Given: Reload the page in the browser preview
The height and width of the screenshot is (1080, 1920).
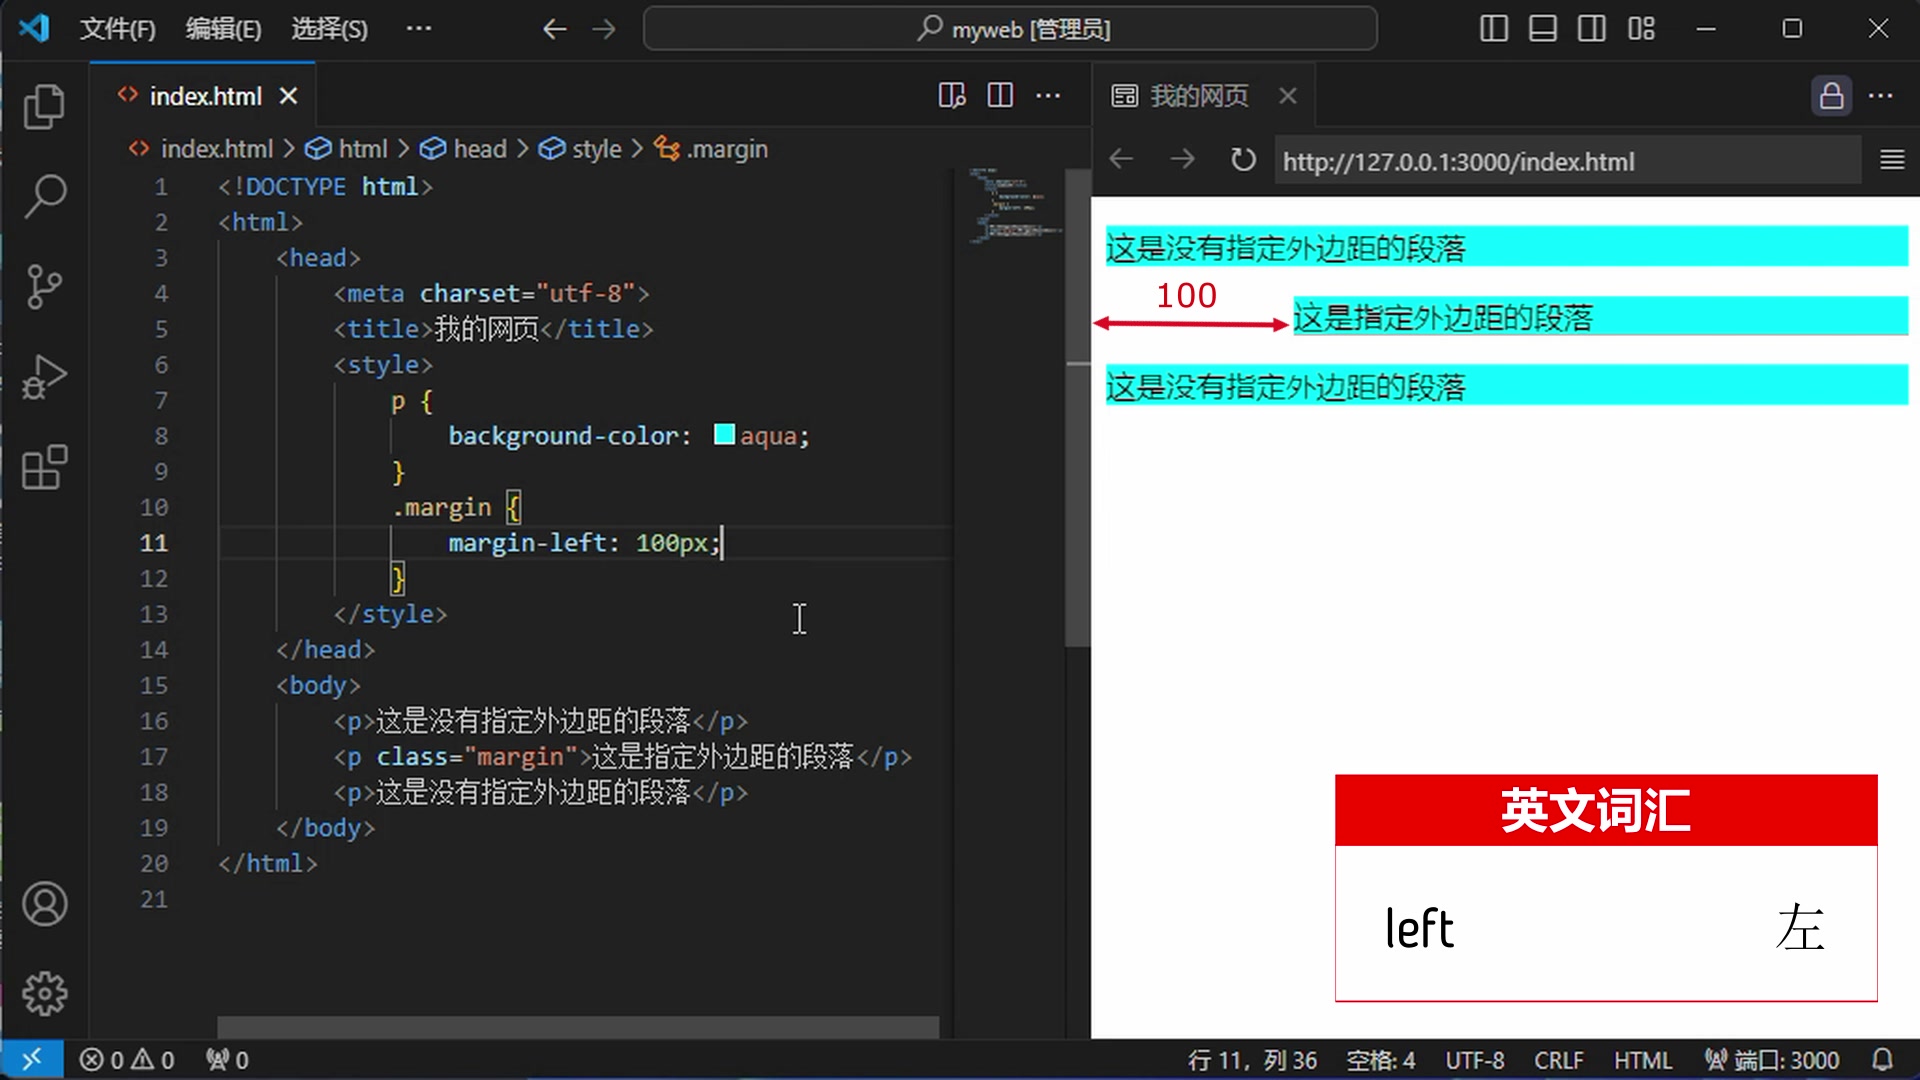Looking at the screenshot, I should pos(1243,160).
